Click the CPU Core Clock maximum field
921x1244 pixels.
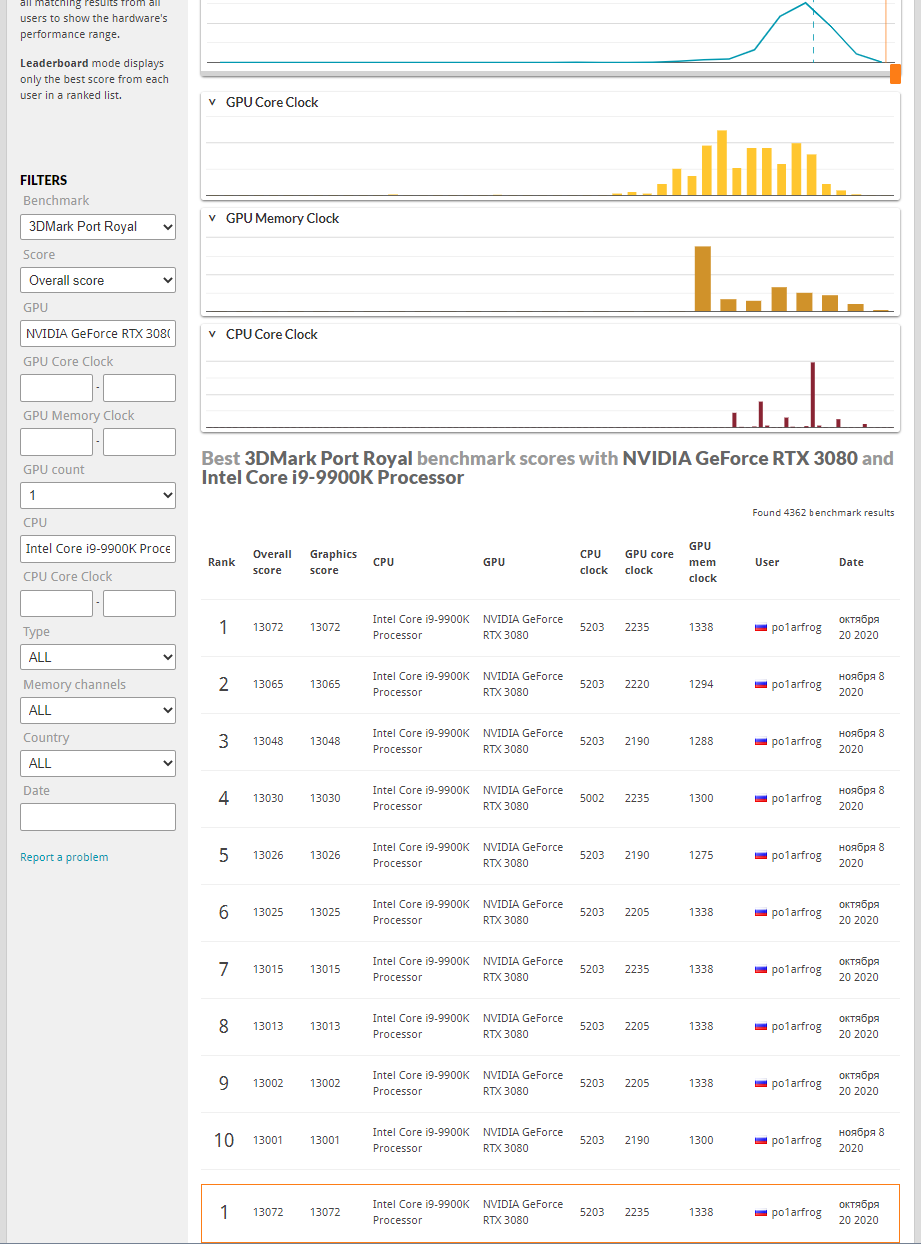pos(139,603)
